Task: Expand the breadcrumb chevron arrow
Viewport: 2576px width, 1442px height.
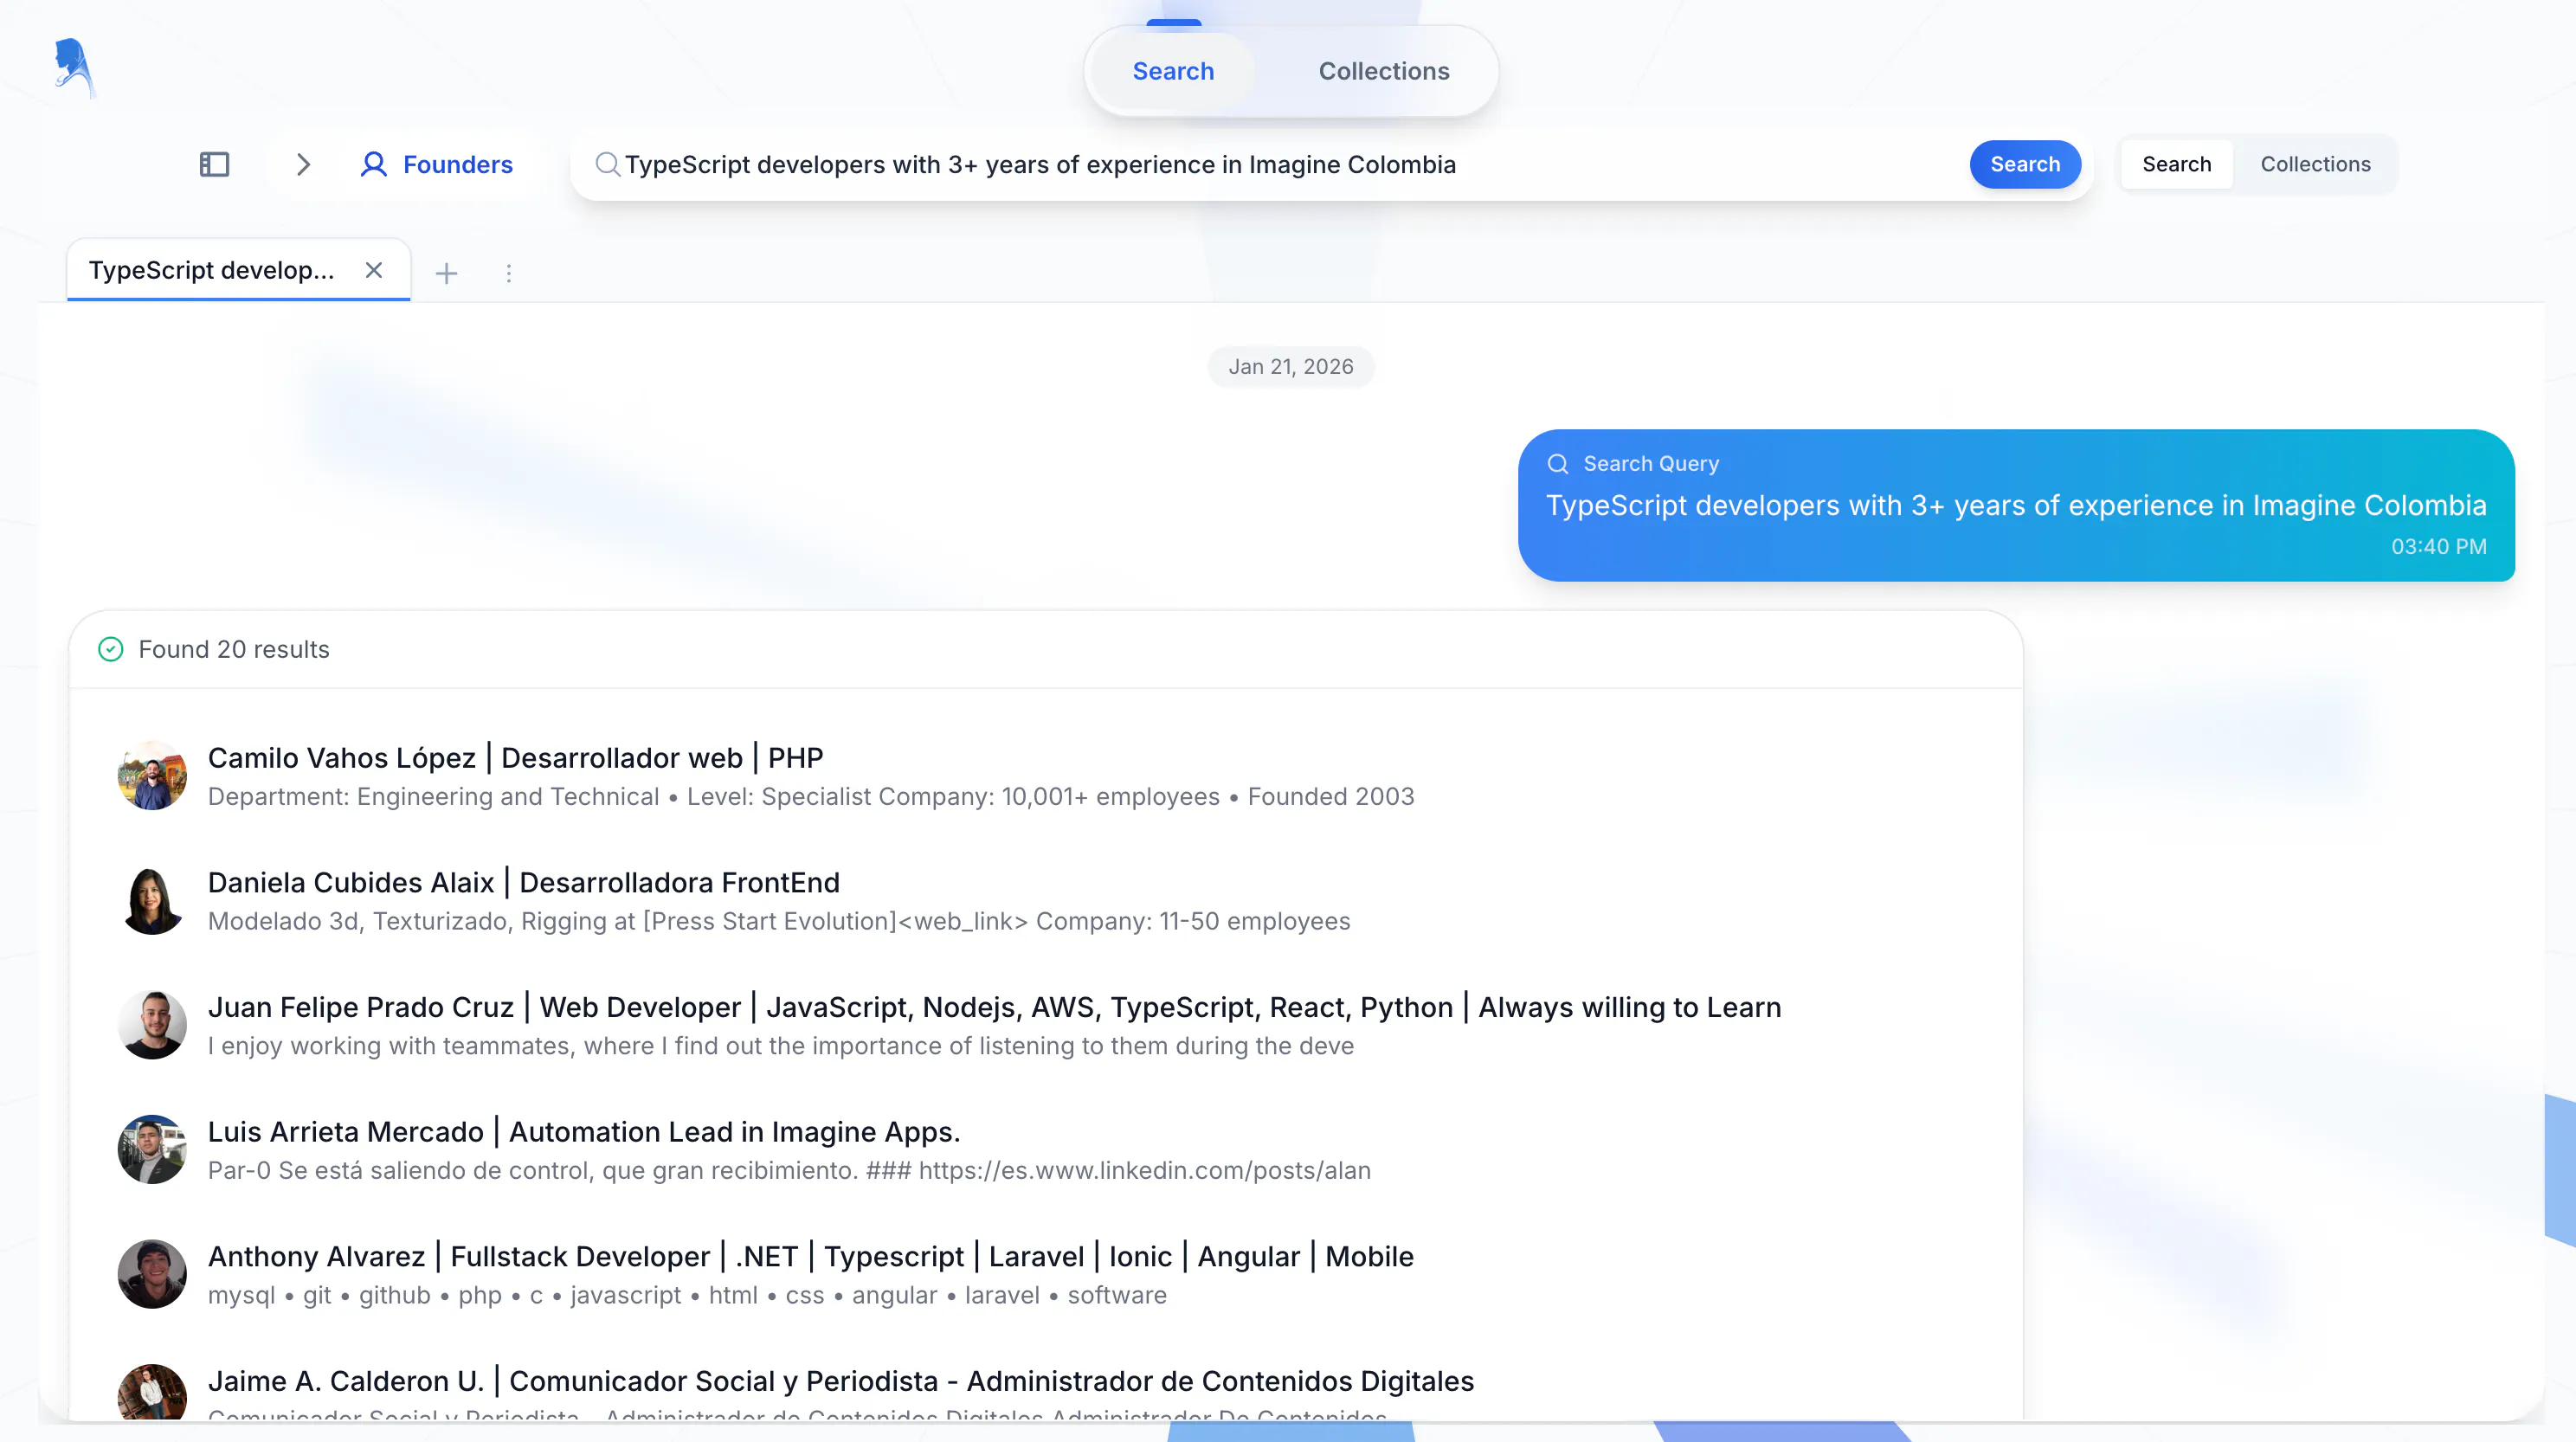Action: pos(304,164)
